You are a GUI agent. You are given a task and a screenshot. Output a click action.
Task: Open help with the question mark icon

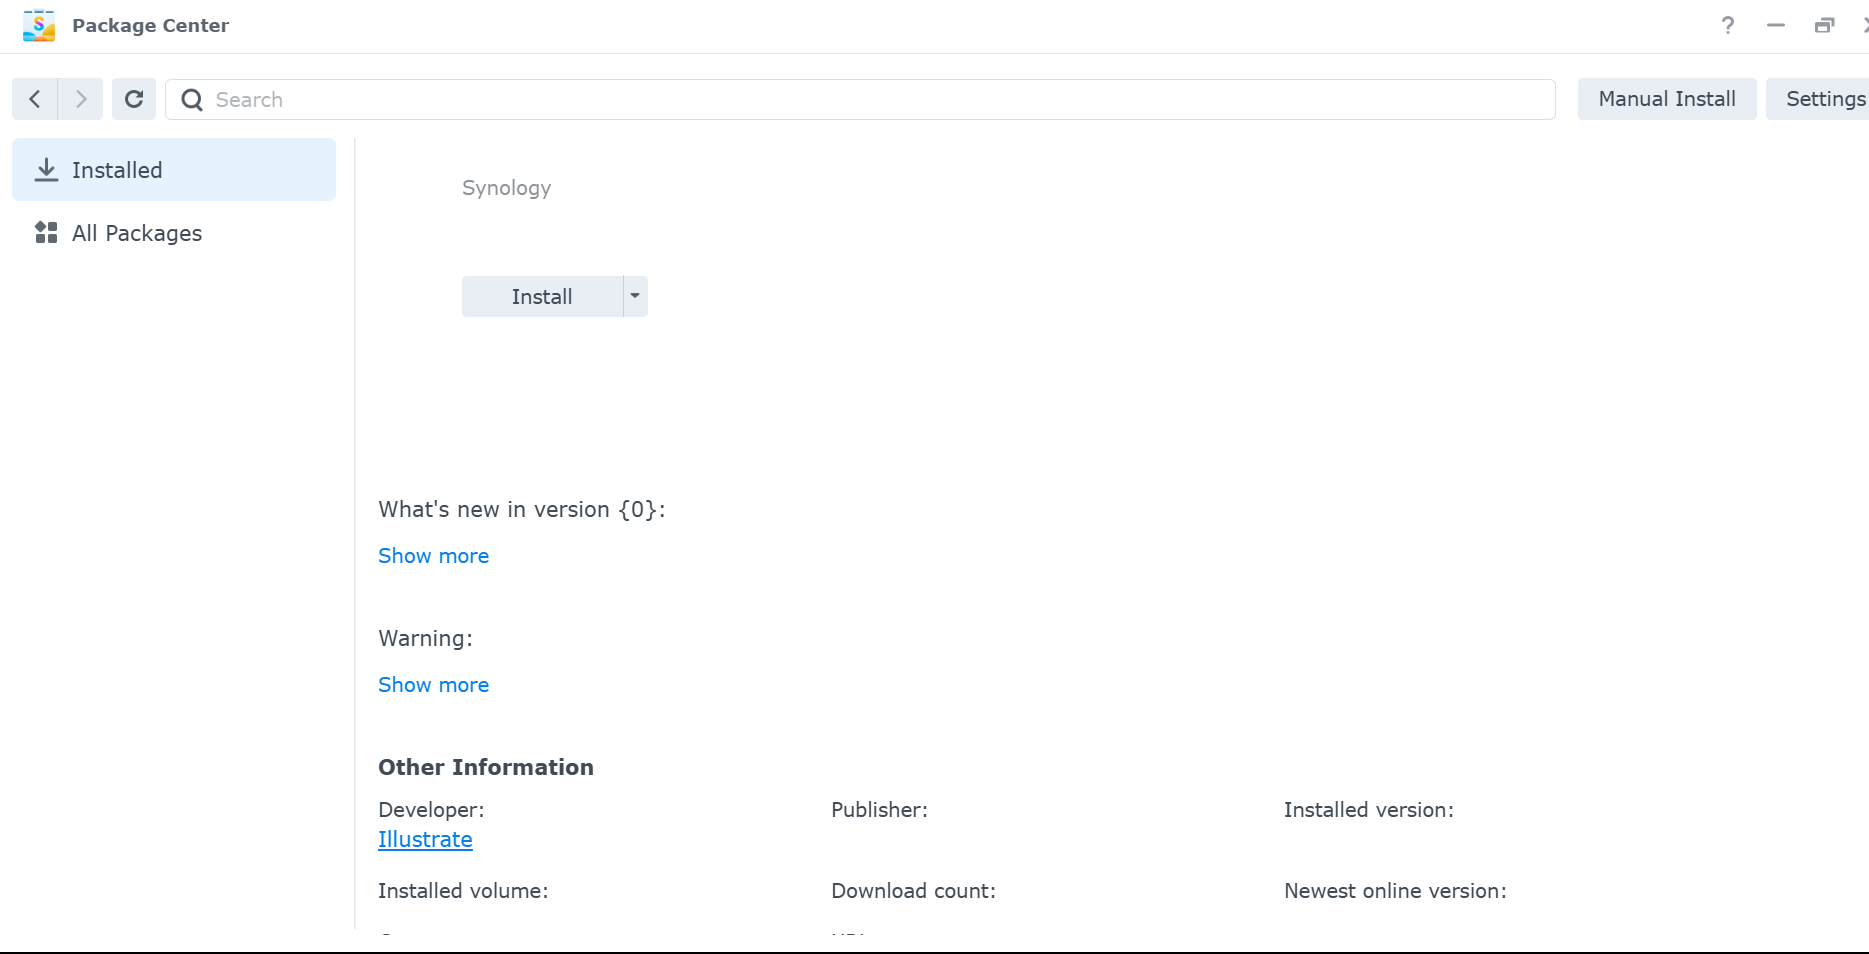[1727, 26]
